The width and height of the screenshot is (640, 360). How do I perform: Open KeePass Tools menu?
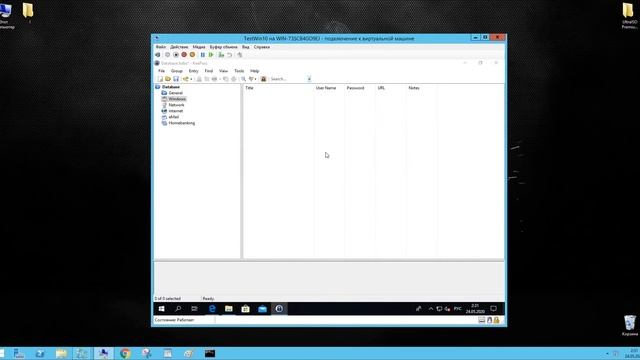tap(239, 71)
